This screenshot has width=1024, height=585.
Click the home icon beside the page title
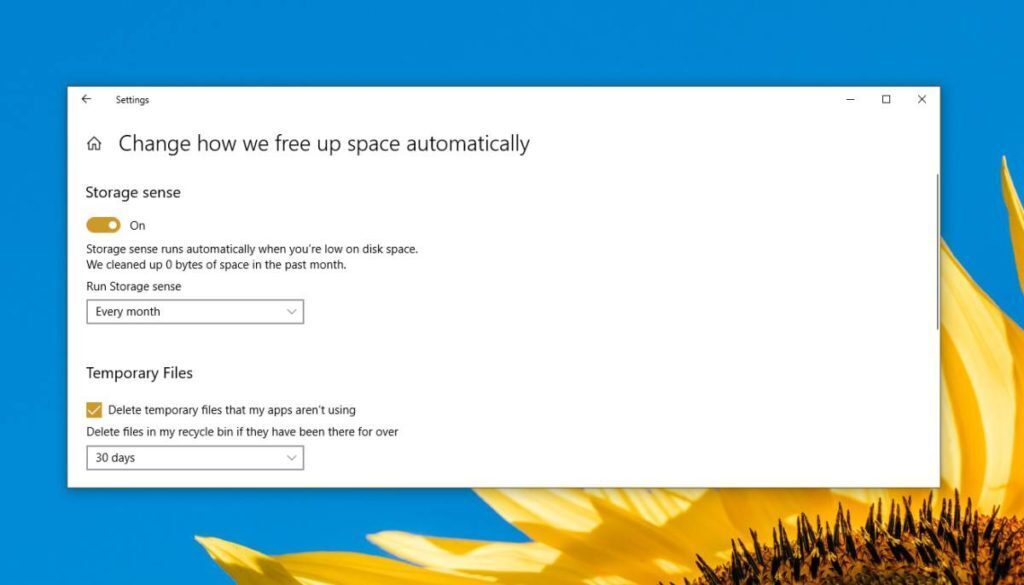tap(93, 143)
